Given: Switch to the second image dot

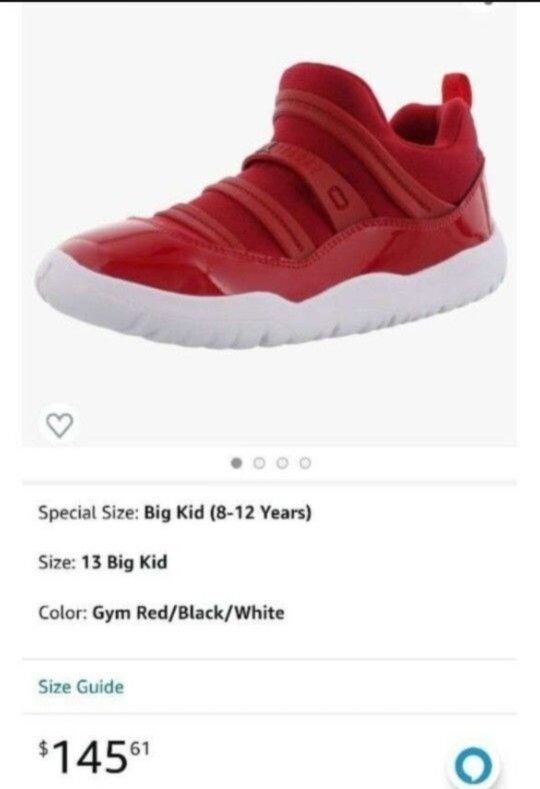Looking at the screenshot, I should 259,462.
